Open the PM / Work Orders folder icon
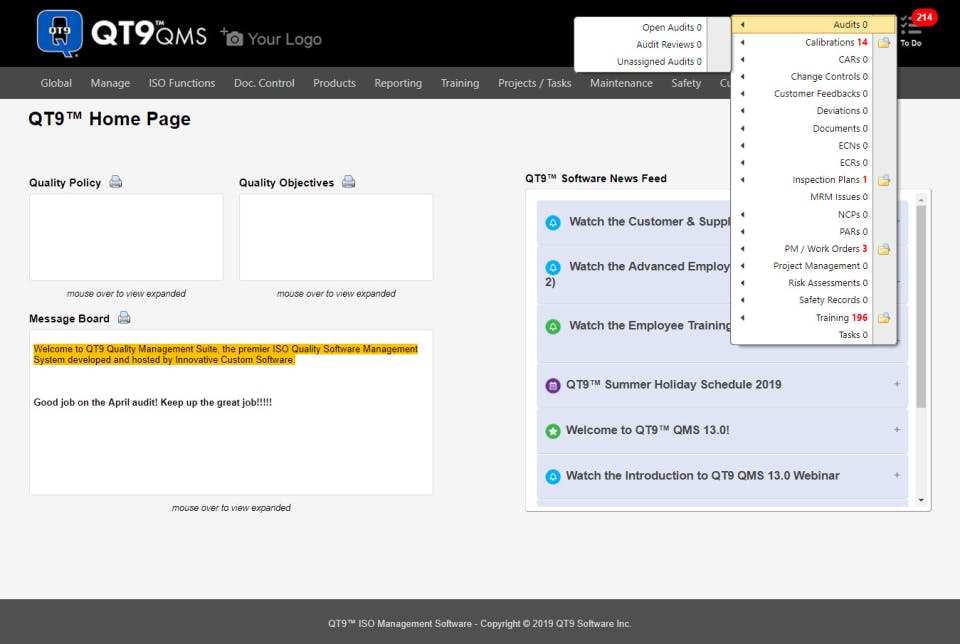Viewport: 960px width, 644px height. click(884, 249)
